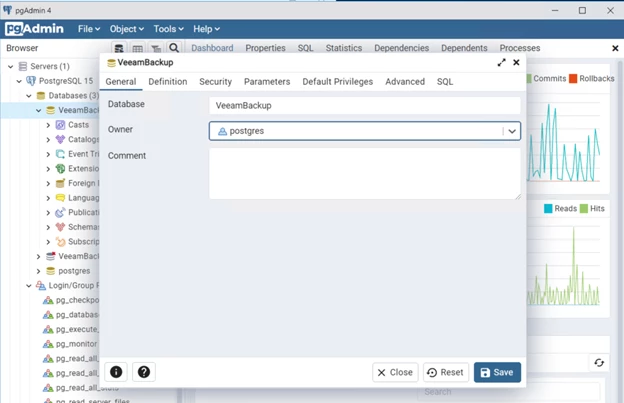624x403 pixels.
Task: Open the Default Privileges tab
Action: (x=337, y=82)
